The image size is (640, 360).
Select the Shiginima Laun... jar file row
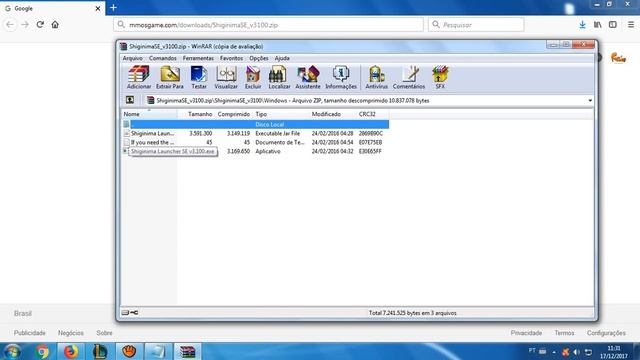pos(256,133)
